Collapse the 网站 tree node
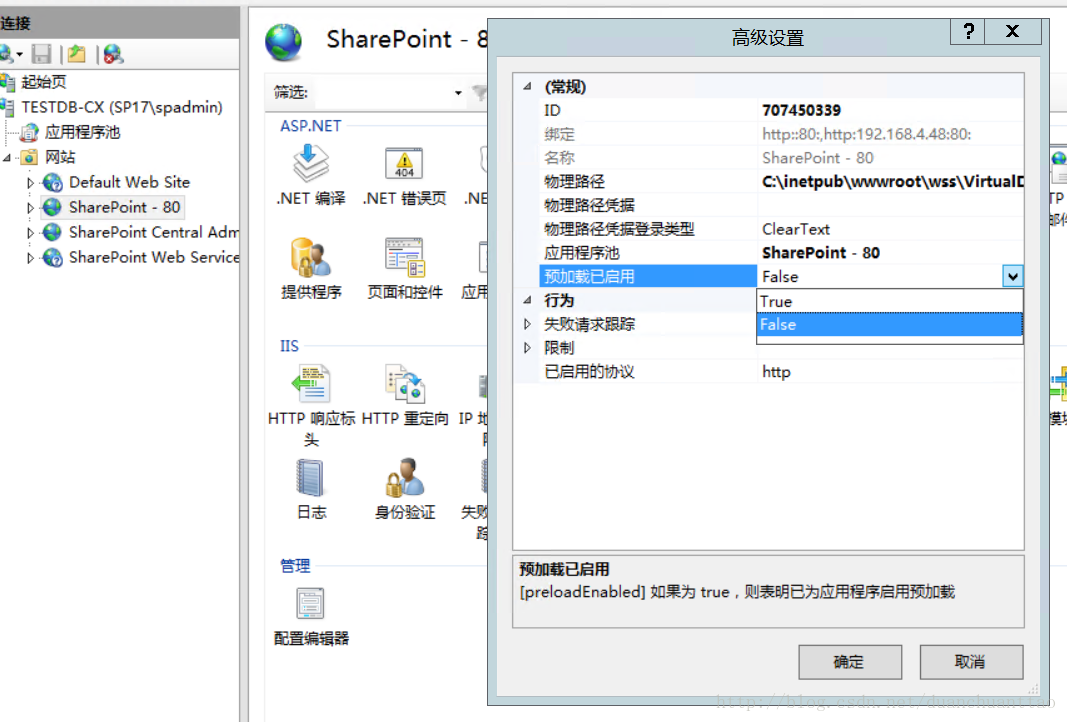Image resolution: width=1067 pixels, height=722 pixels. pyautogui.click(x=7, y=158)
